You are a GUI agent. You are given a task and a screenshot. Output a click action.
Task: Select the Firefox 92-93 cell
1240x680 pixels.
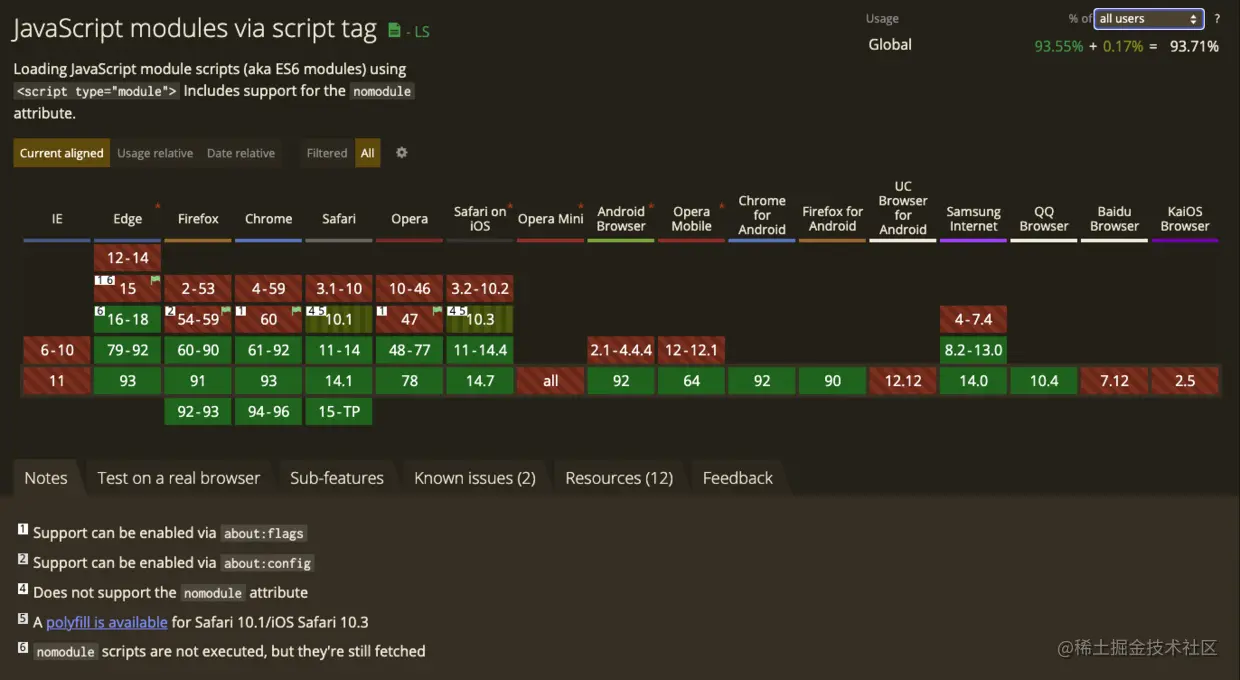198,412
